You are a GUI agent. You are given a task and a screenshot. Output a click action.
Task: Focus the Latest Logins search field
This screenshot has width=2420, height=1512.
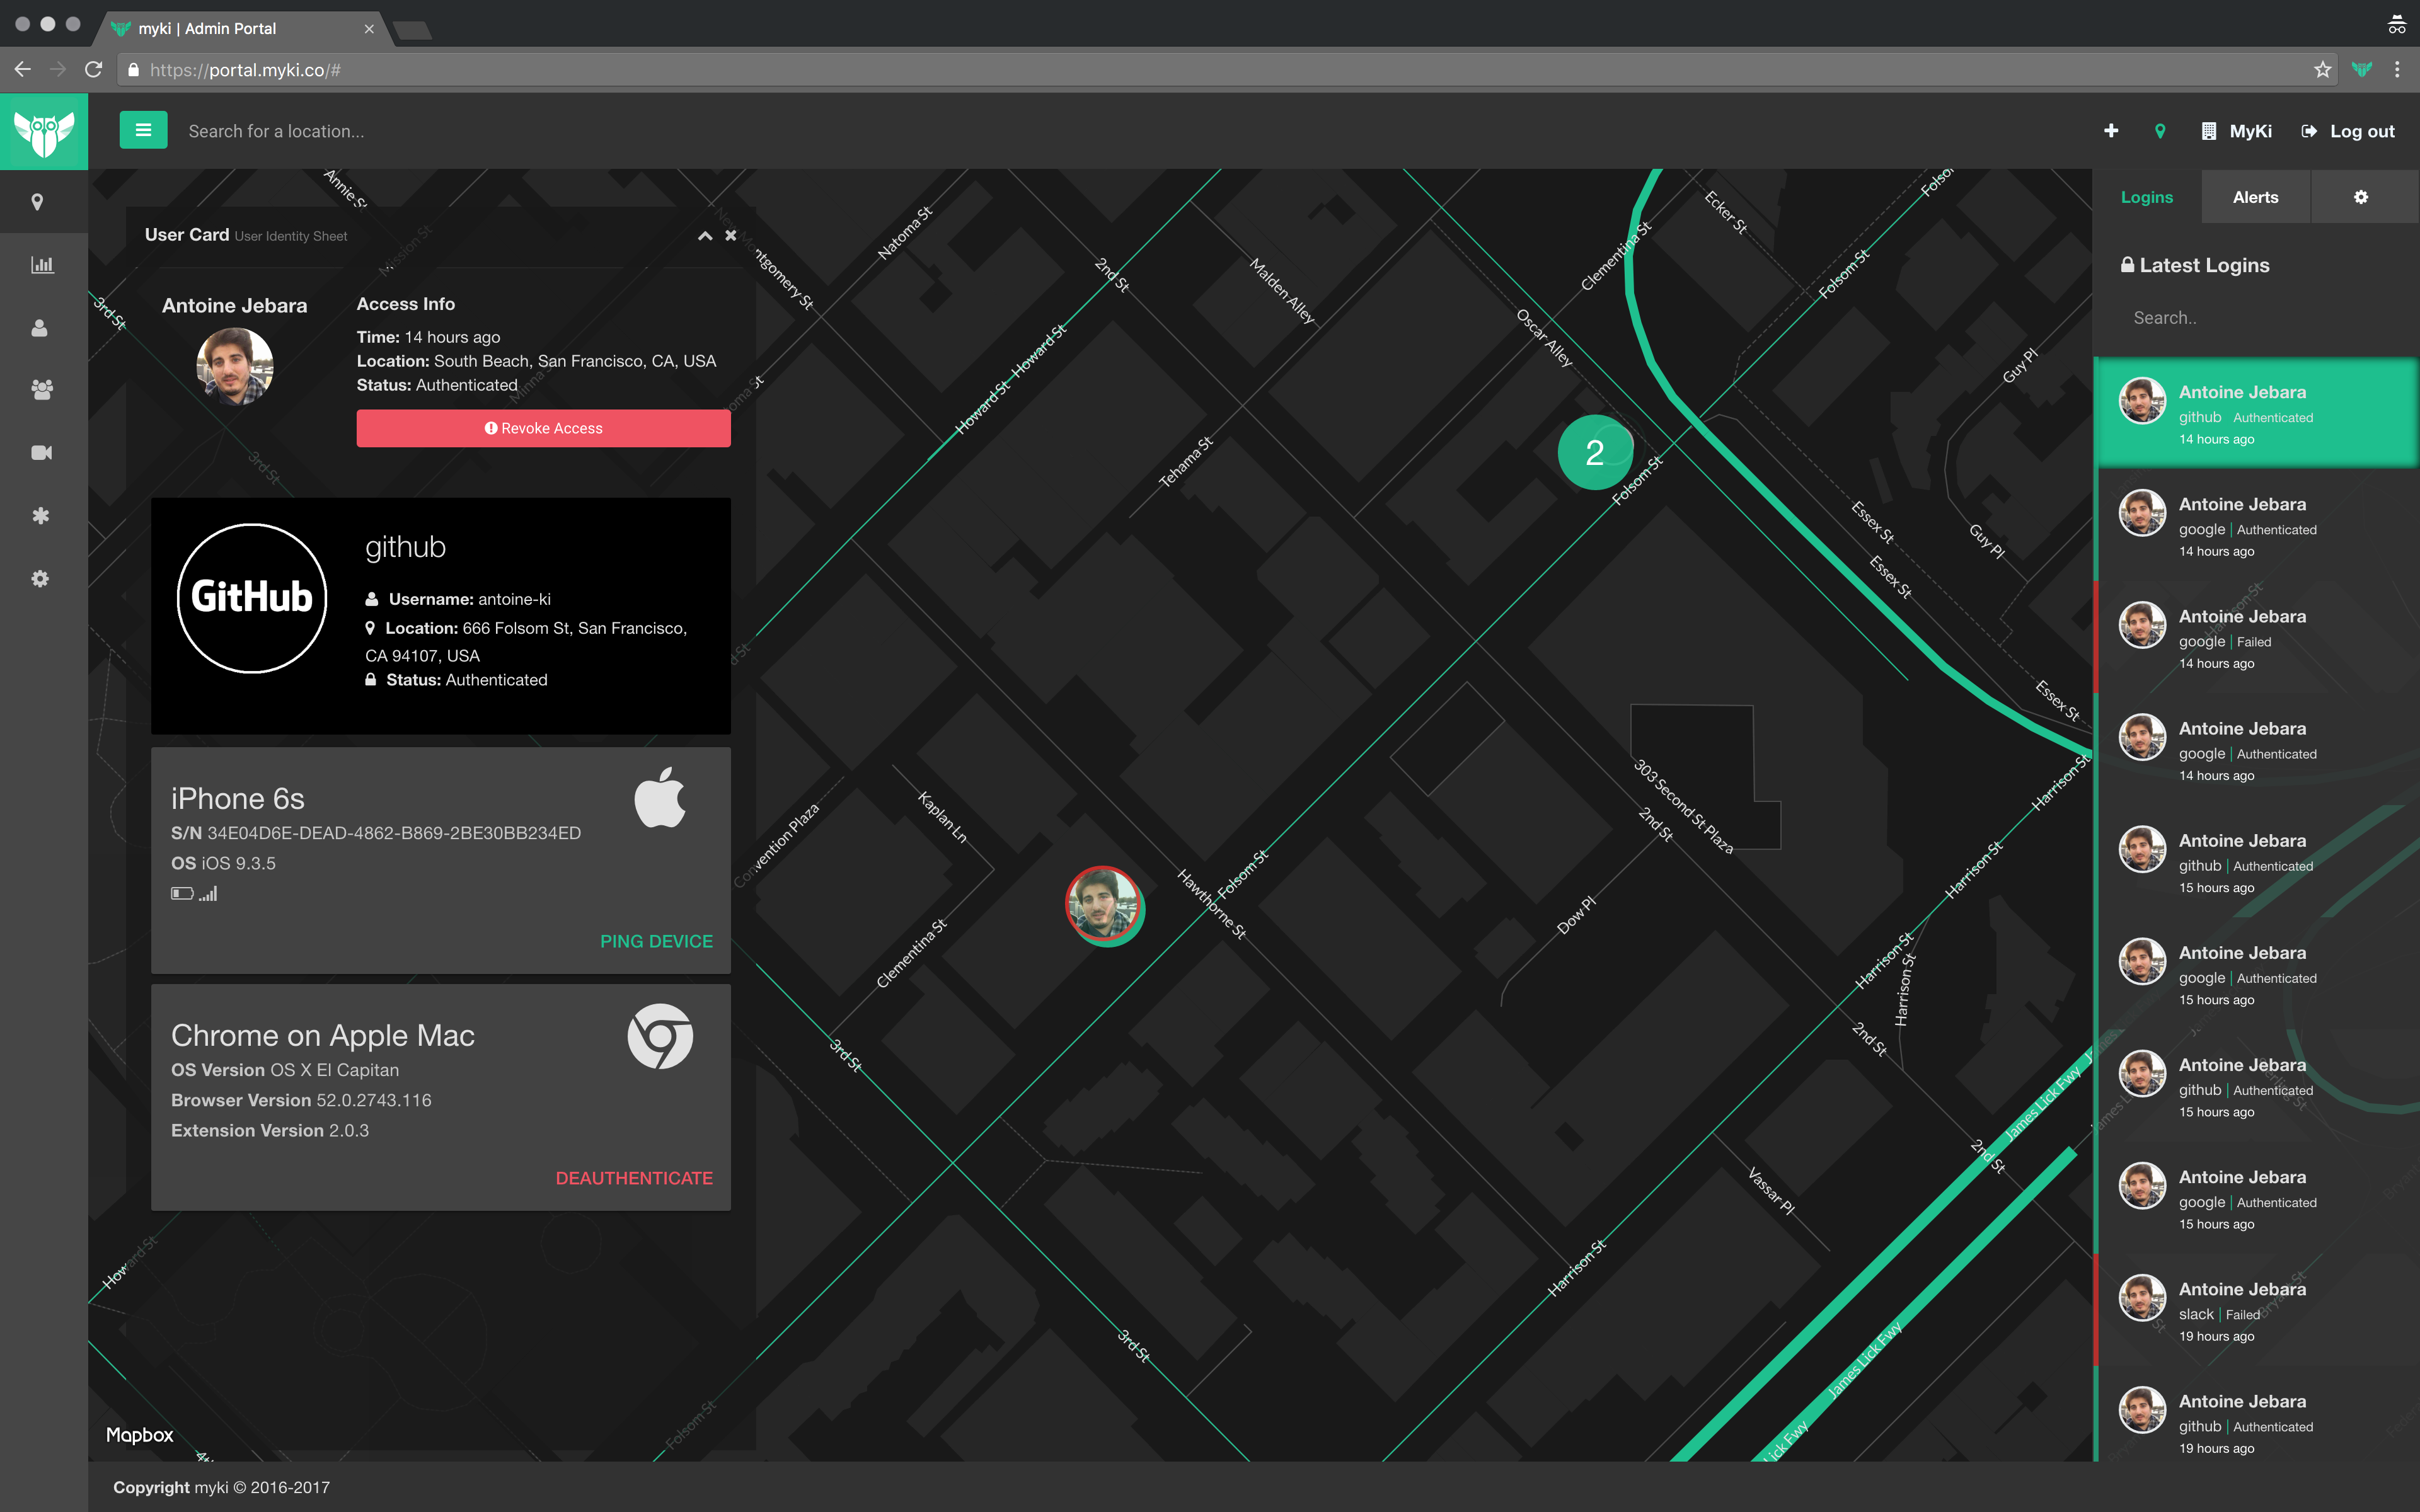click(x=2256, y=318)
